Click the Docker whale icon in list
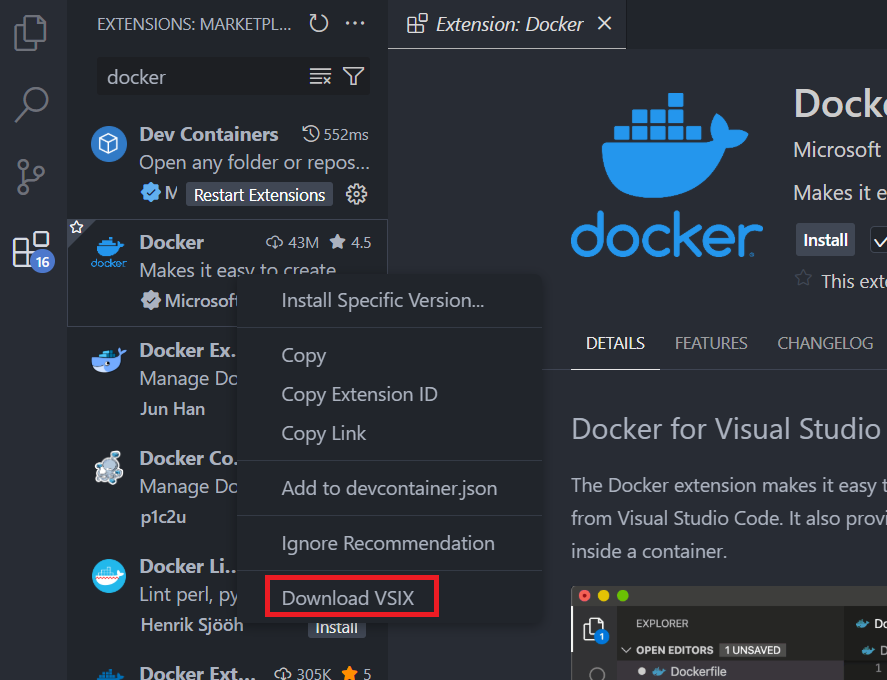 [109, 252]
